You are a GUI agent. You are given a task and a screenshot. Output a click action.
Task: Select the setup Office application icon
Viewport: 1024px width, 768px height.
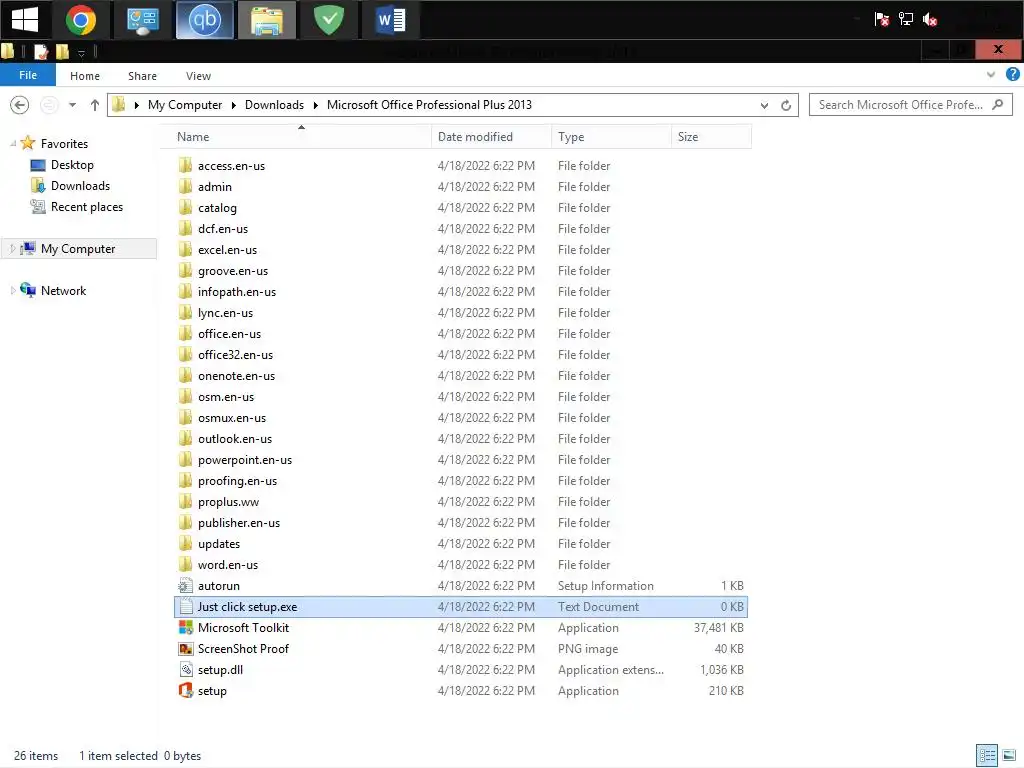tap(185, 690)
